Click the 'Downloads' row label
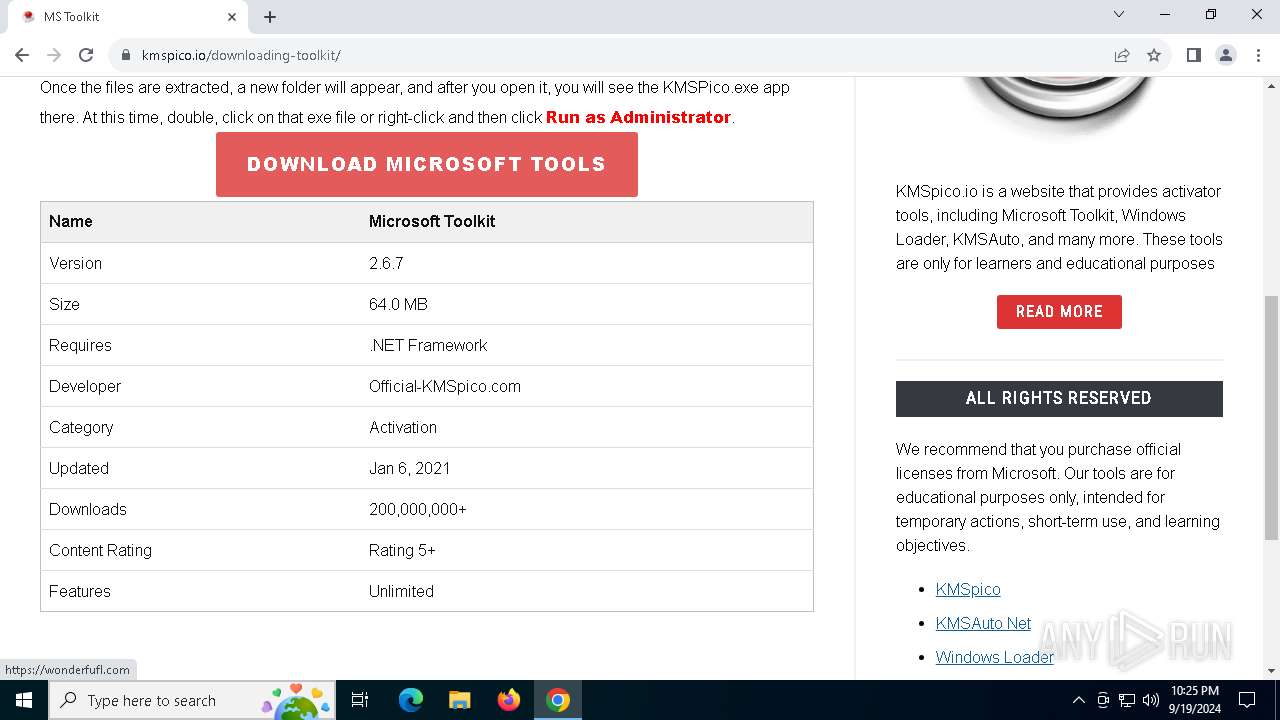Viewport: 1280px width, 720px height. click(x=88, y=509)
